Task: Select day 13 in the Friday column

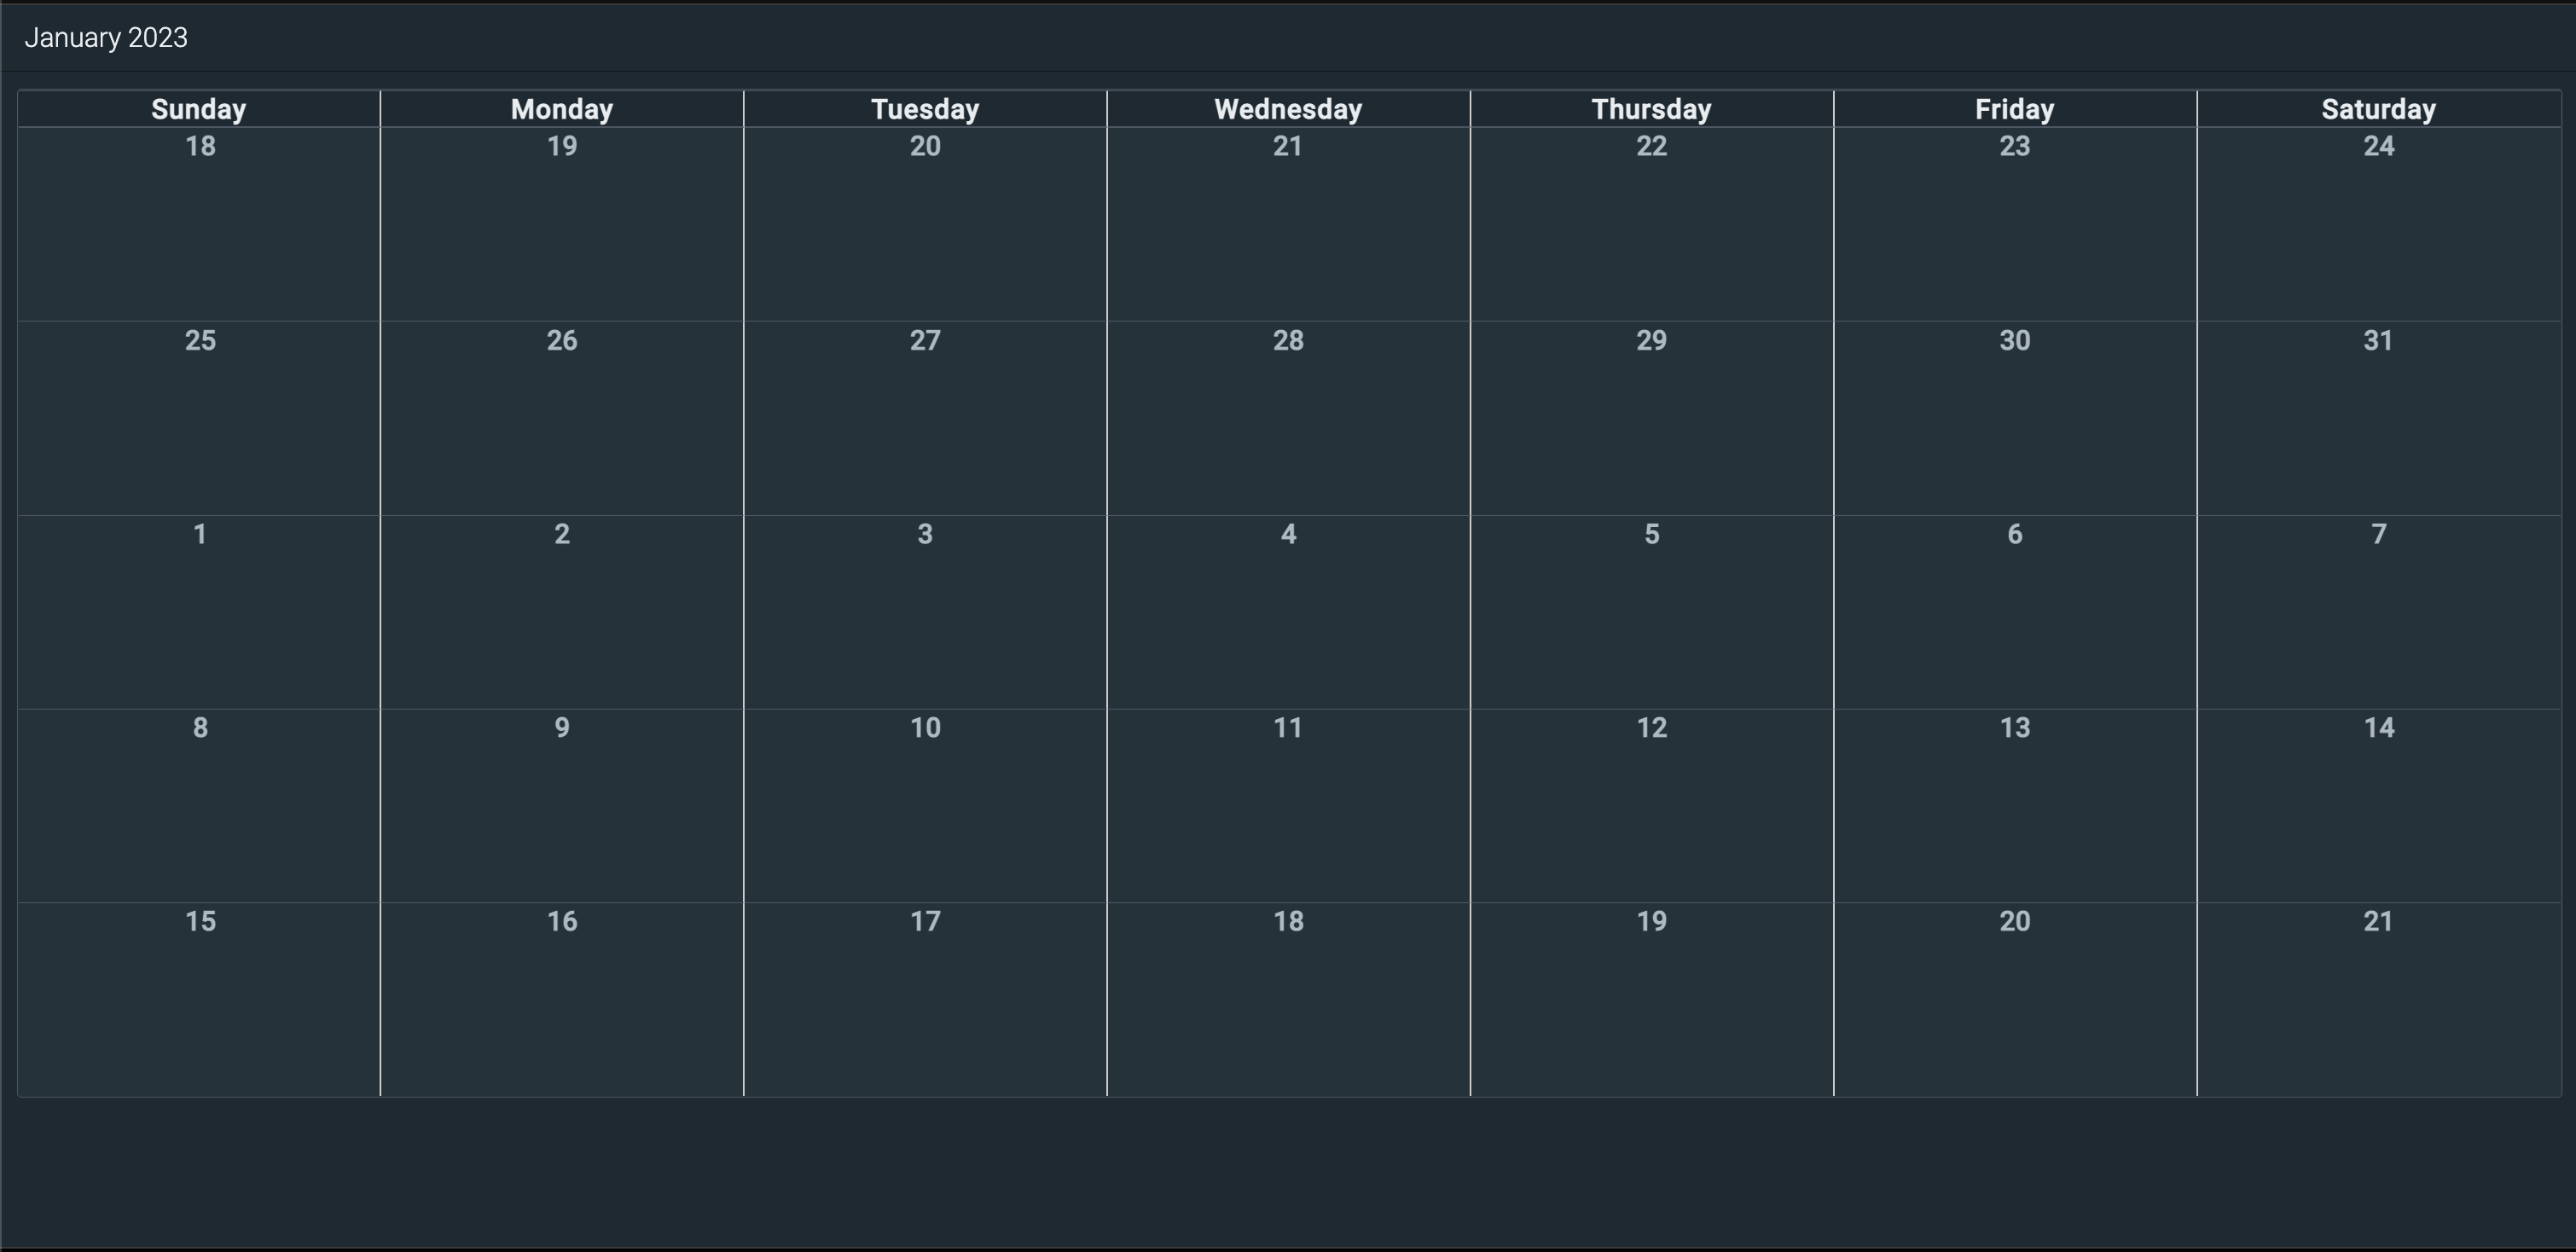Action: point(2014,728)
